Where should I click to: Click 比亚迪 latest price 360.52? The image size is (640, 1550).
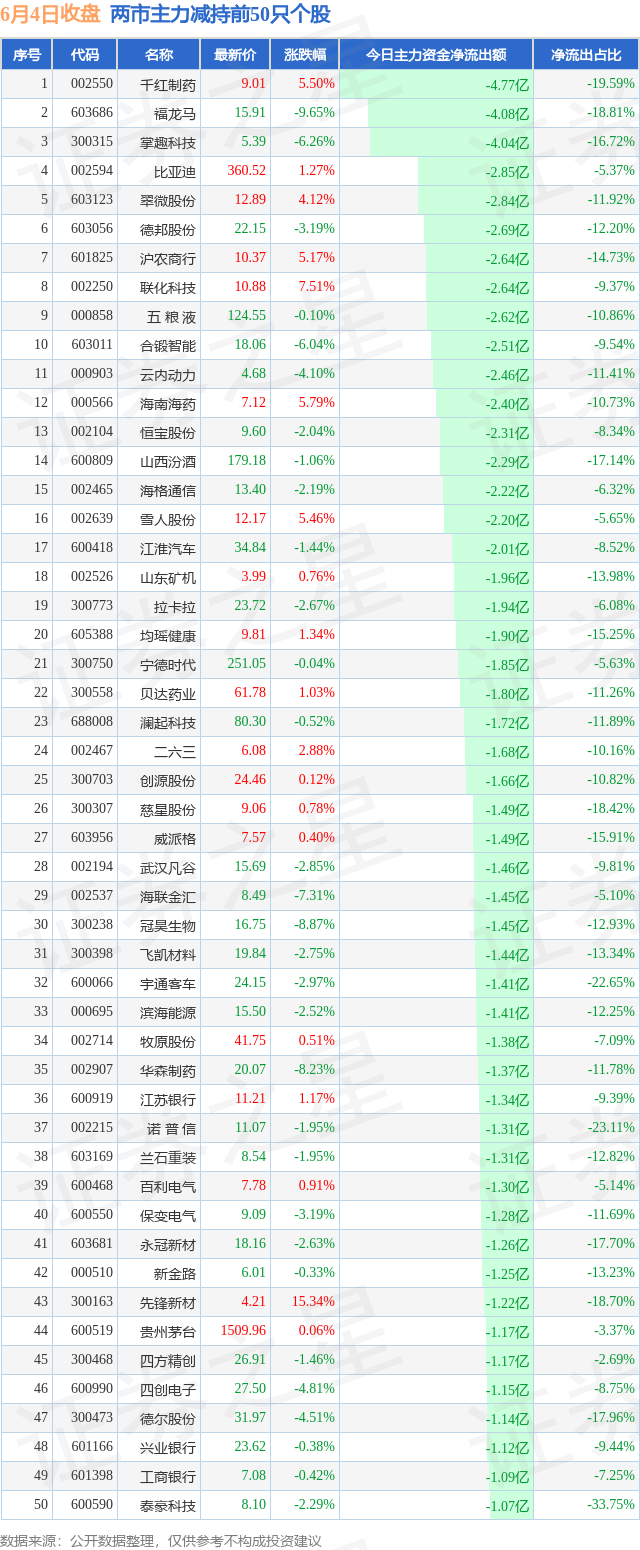click(247, 171)
